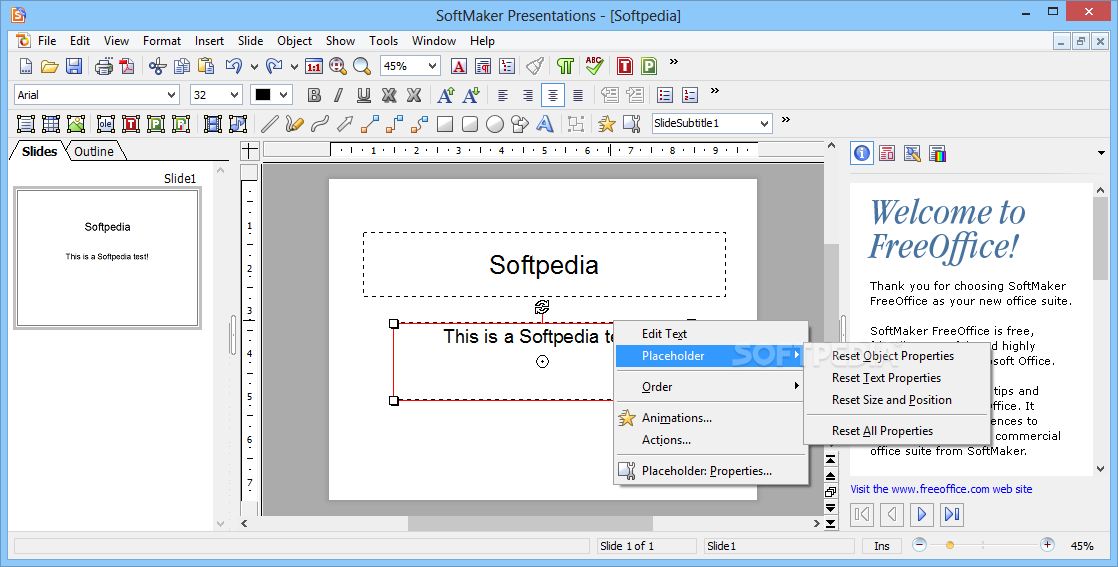Insert a movie frame
The height and width of the screenshot is (567, 1118).
(x=212, y=123)
